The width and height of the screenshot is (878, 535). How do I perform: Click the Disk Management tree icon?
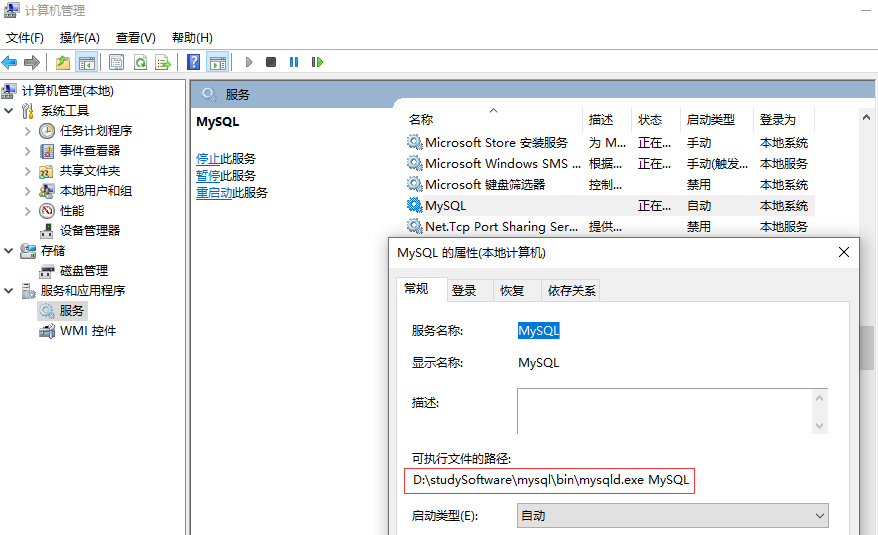click(47, 271)
